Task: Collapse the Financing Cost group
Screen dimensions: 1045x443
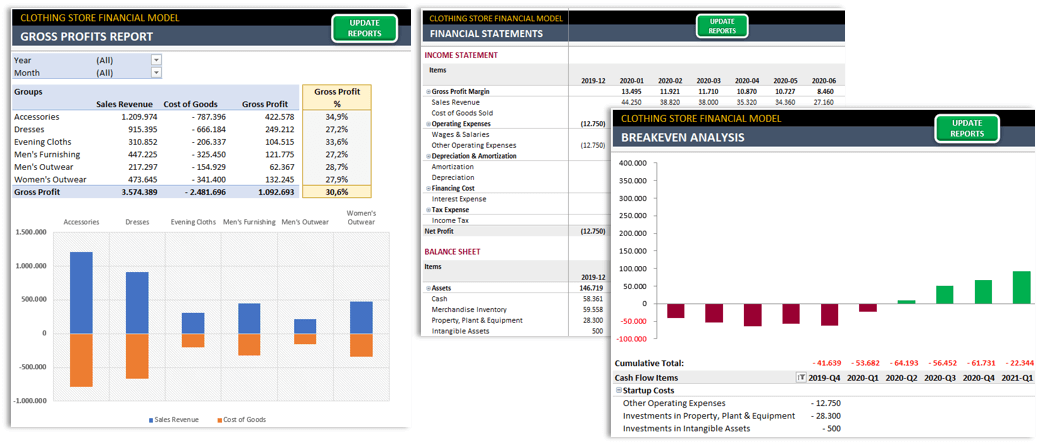Action: [428, 188]
